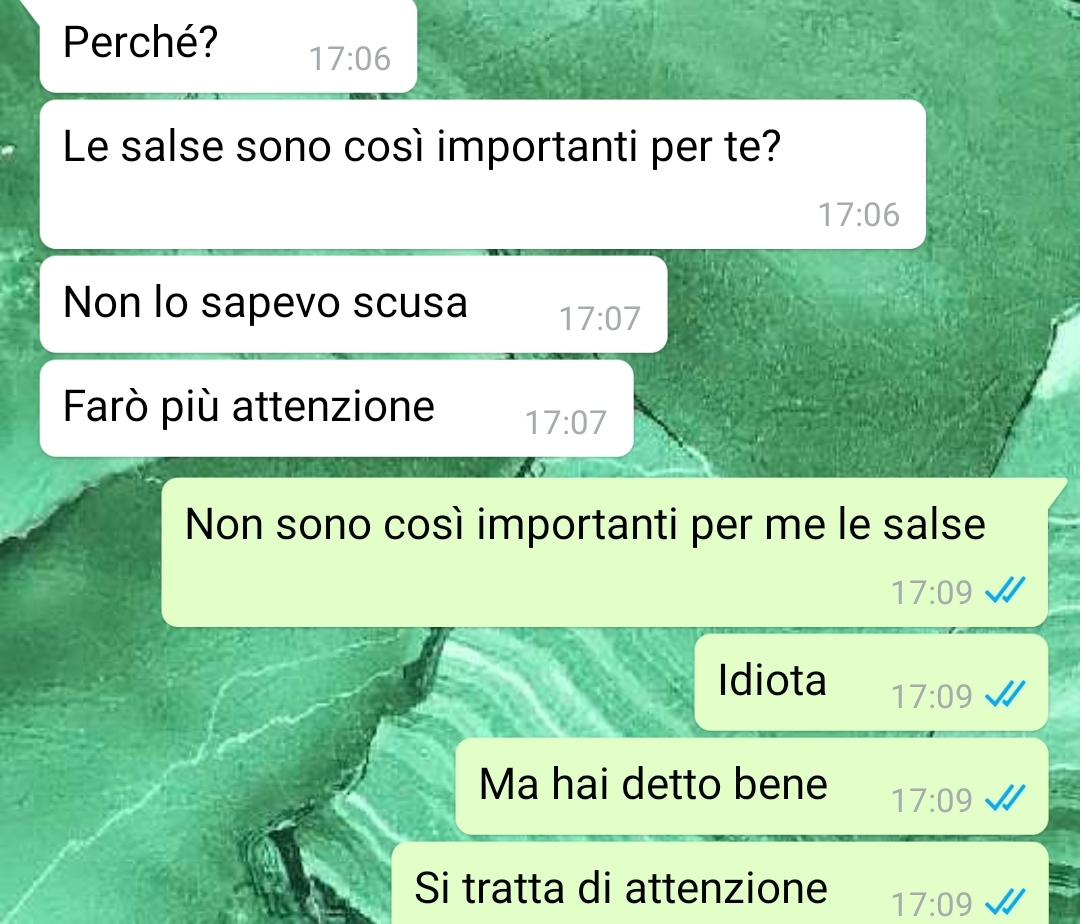The width and height of the screenshot is (1080, 924).
Task: Tap the 'Ma hai detto bene' message
Action: click(x=752, y=786)
